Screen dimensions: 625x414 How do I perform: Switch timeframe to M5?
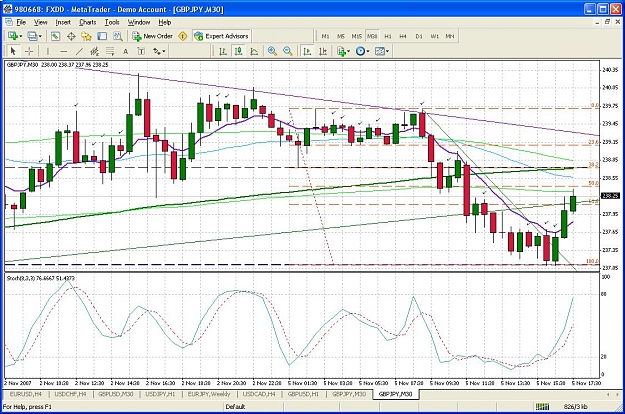341,36
